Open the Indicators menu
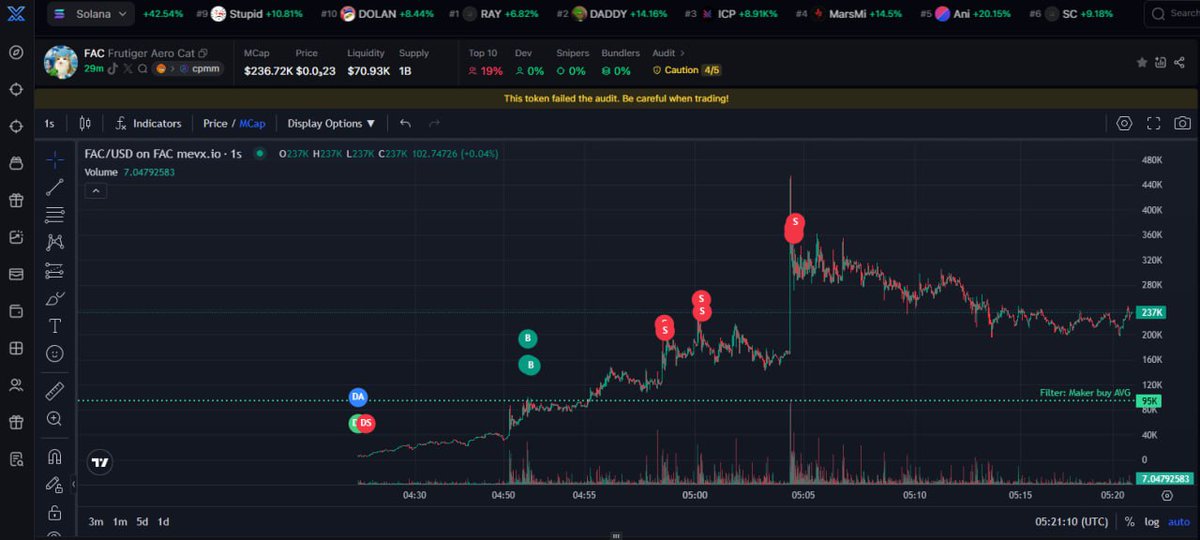This screenshot has width=1200, height=540. pos(148,123)
